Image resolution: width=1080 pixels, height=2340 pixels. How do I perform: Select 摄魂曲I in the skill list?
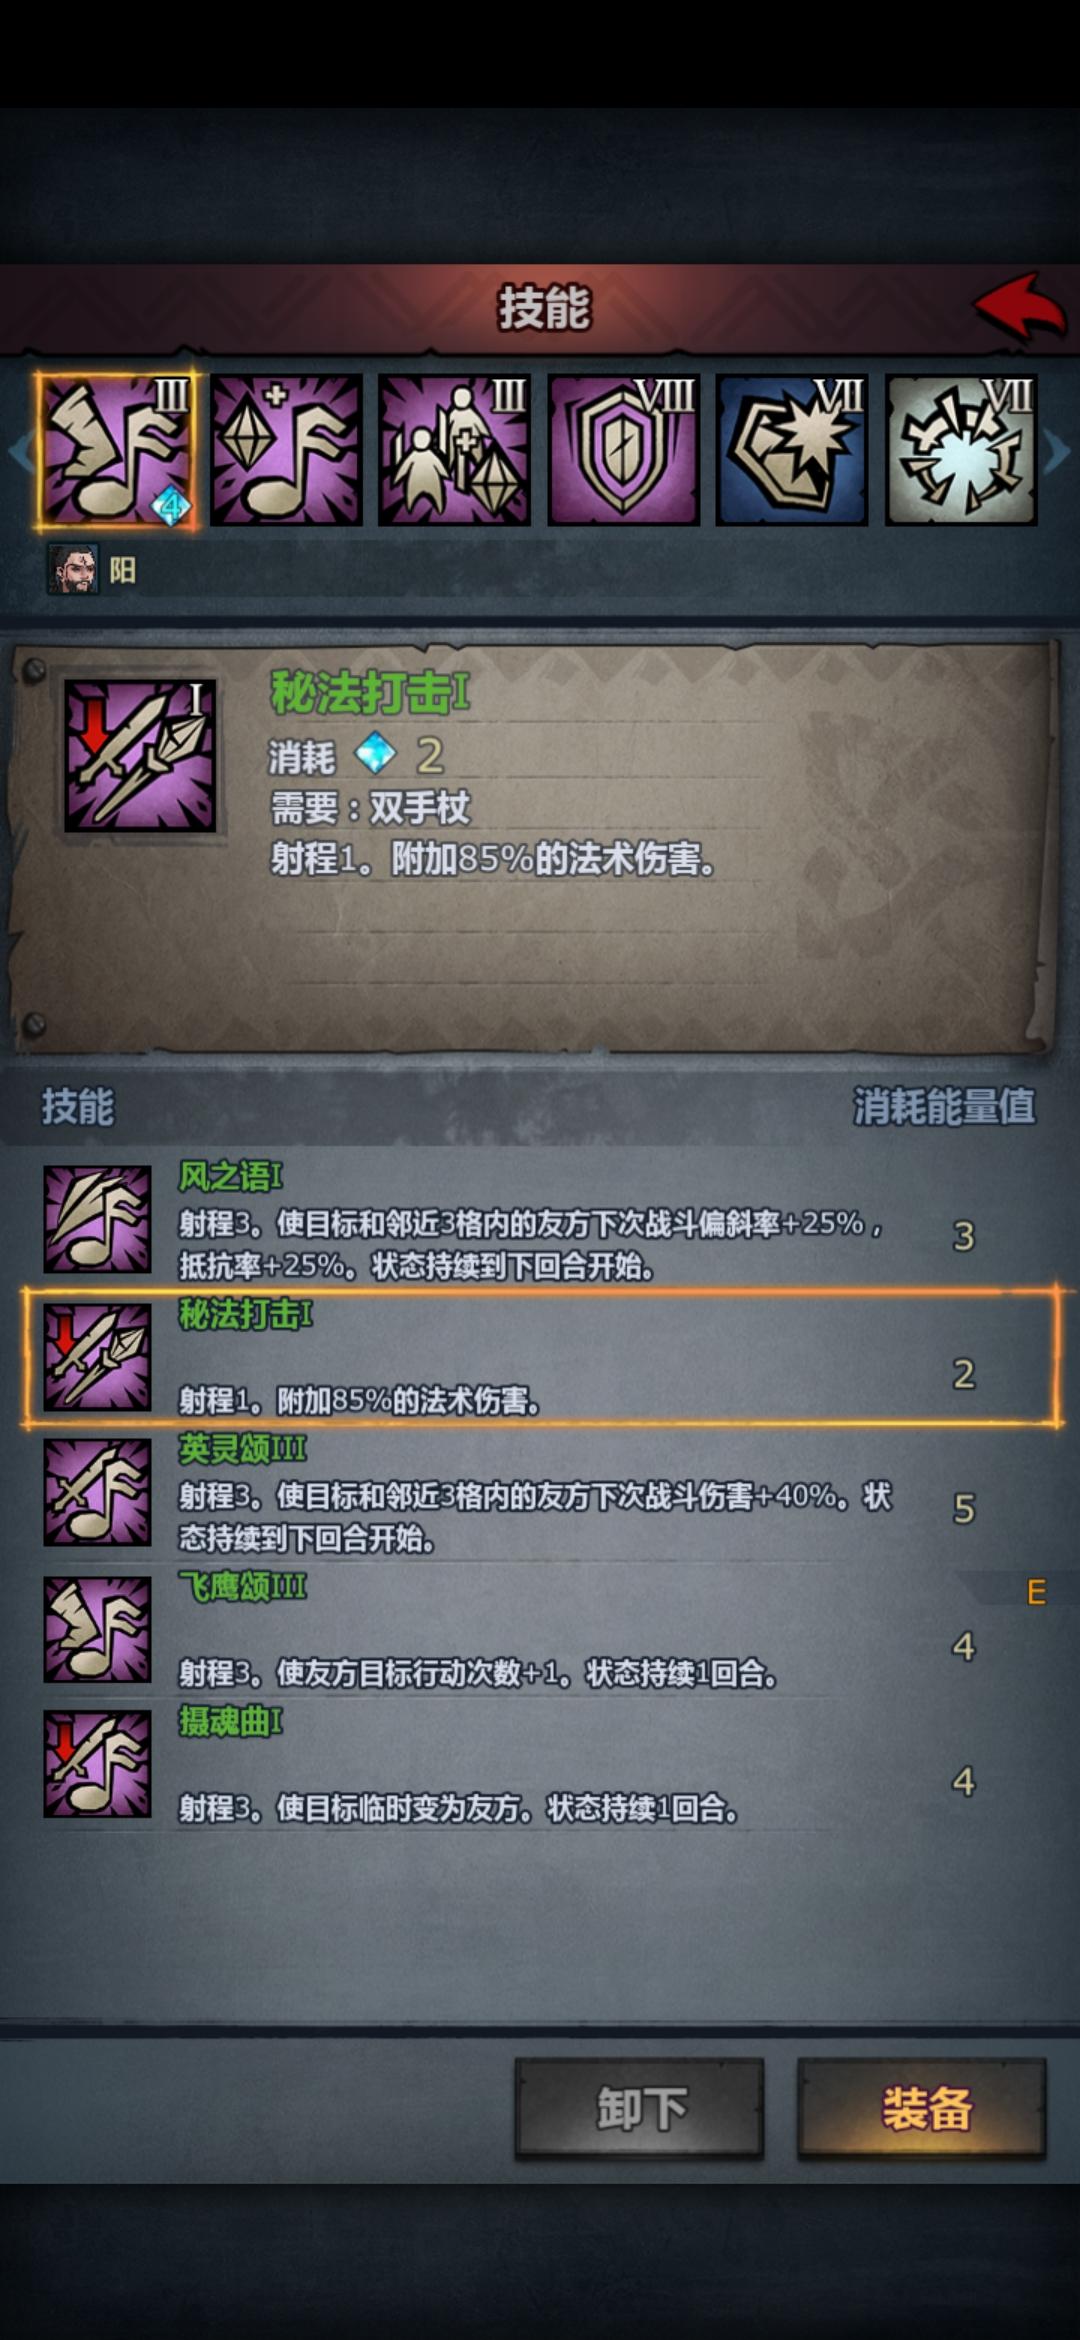pos(540,1765)
